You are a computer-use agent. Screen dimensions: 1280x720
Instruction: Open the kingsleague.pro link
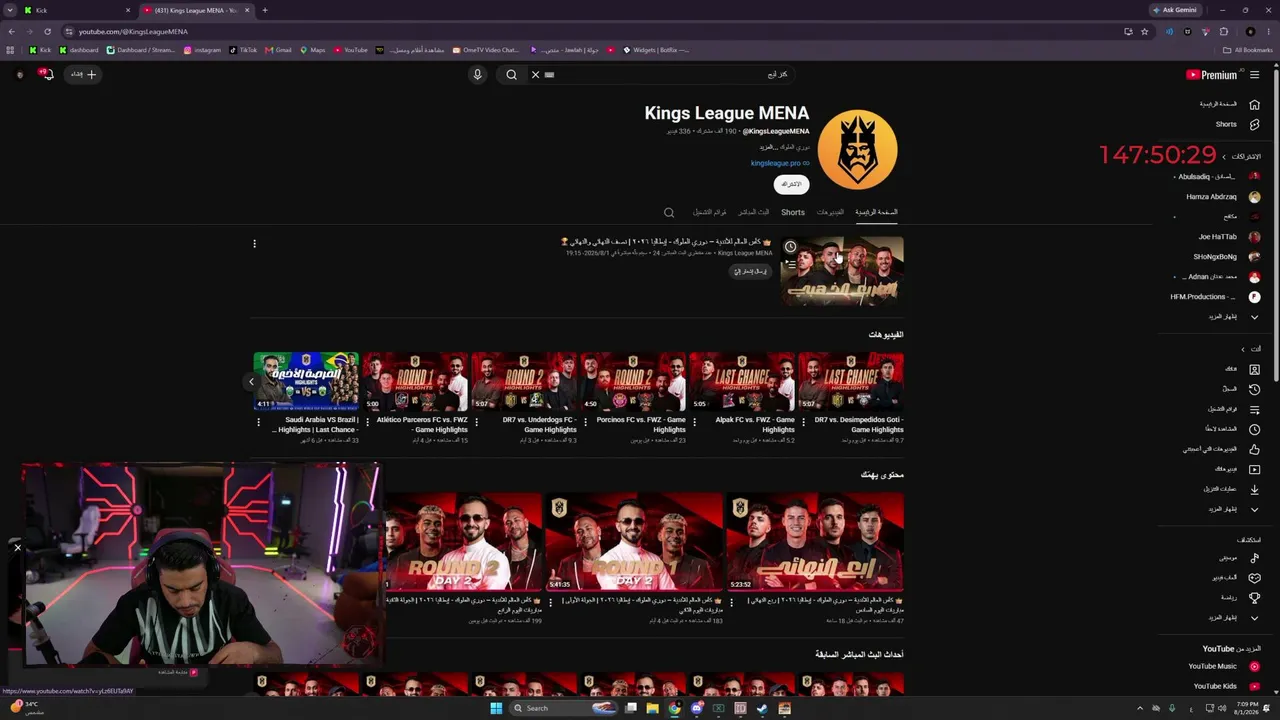pos(776,163)
